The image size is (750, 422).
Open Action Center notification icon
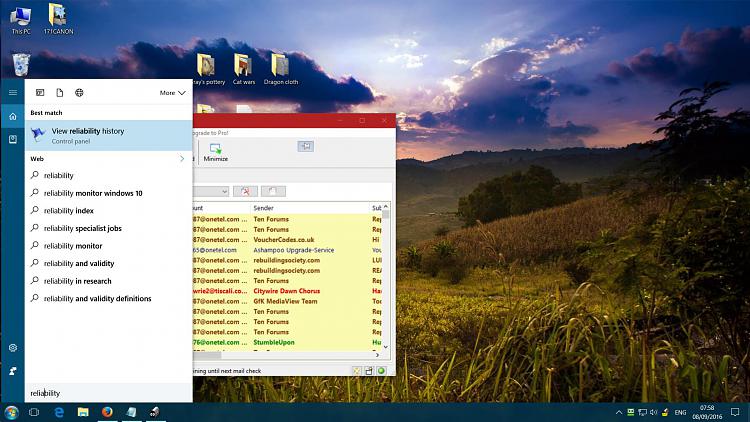(735, 412)
